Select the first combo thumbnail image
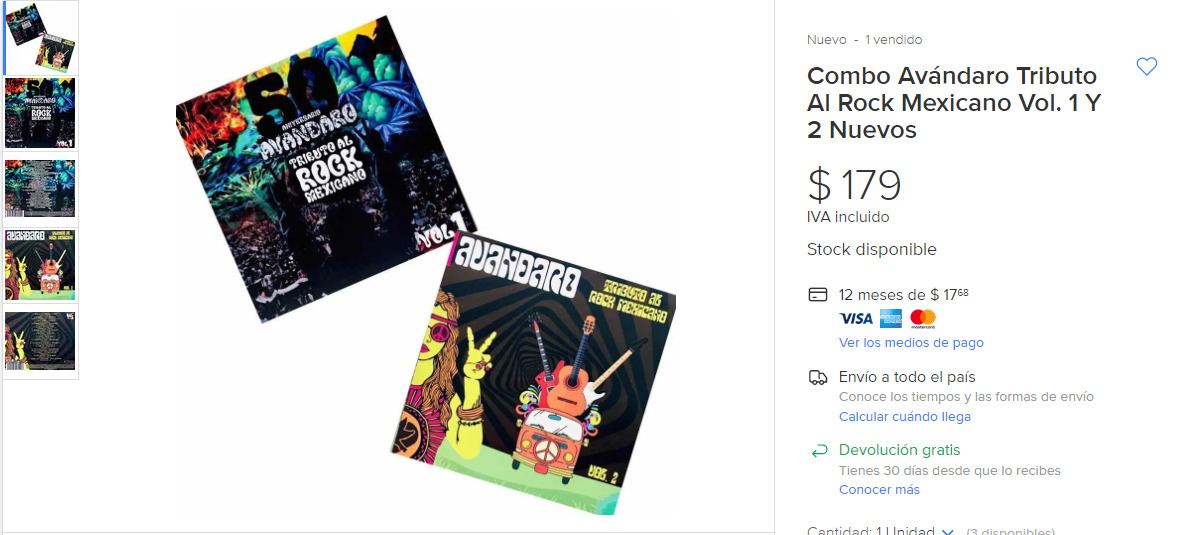1189x535 pixels. [x=40, y=38]
